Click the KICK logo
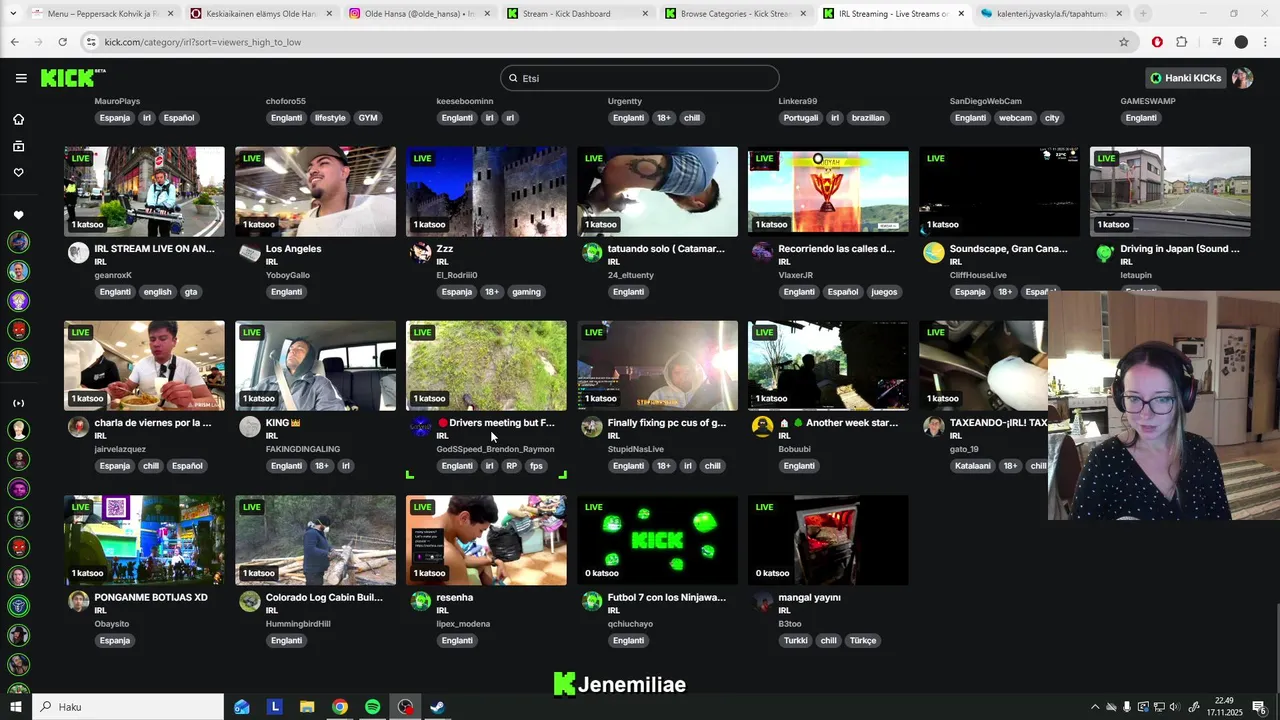Screen dimensions: 1280x720 (x=72, y=78)
